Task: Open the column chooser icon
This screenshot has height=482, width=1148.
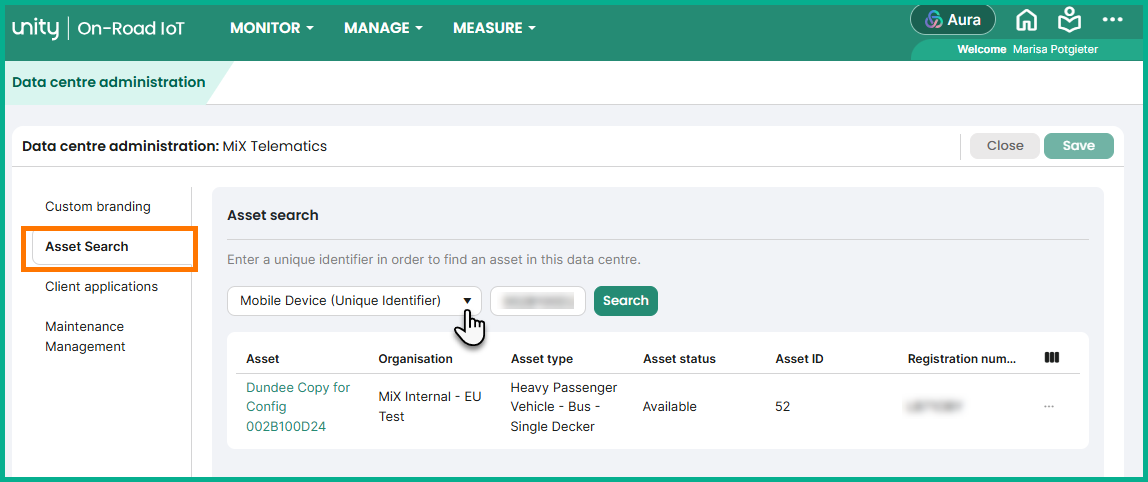Action: tap(1052, 357)
